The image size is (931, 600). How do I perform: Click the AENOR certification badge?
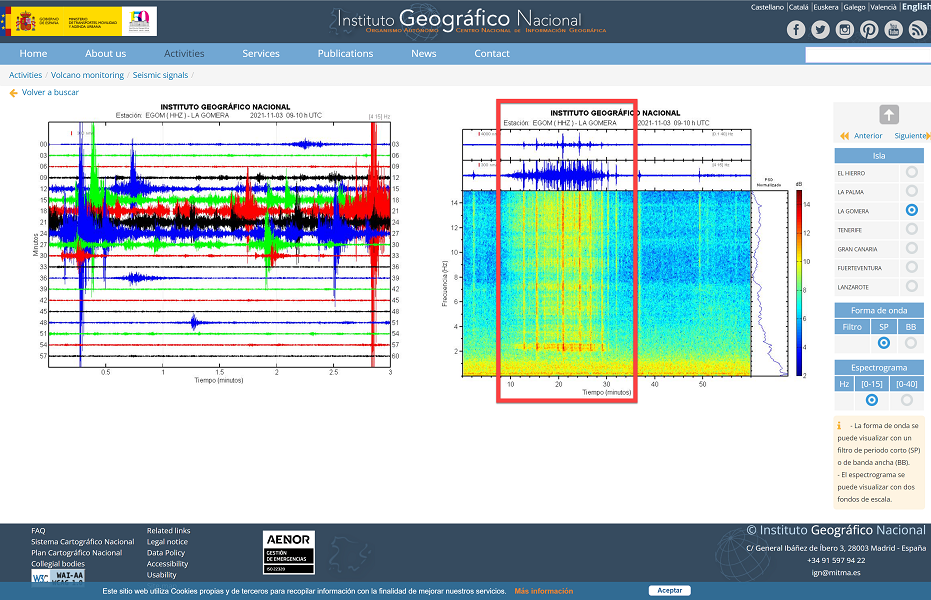[x=289, y=553]
